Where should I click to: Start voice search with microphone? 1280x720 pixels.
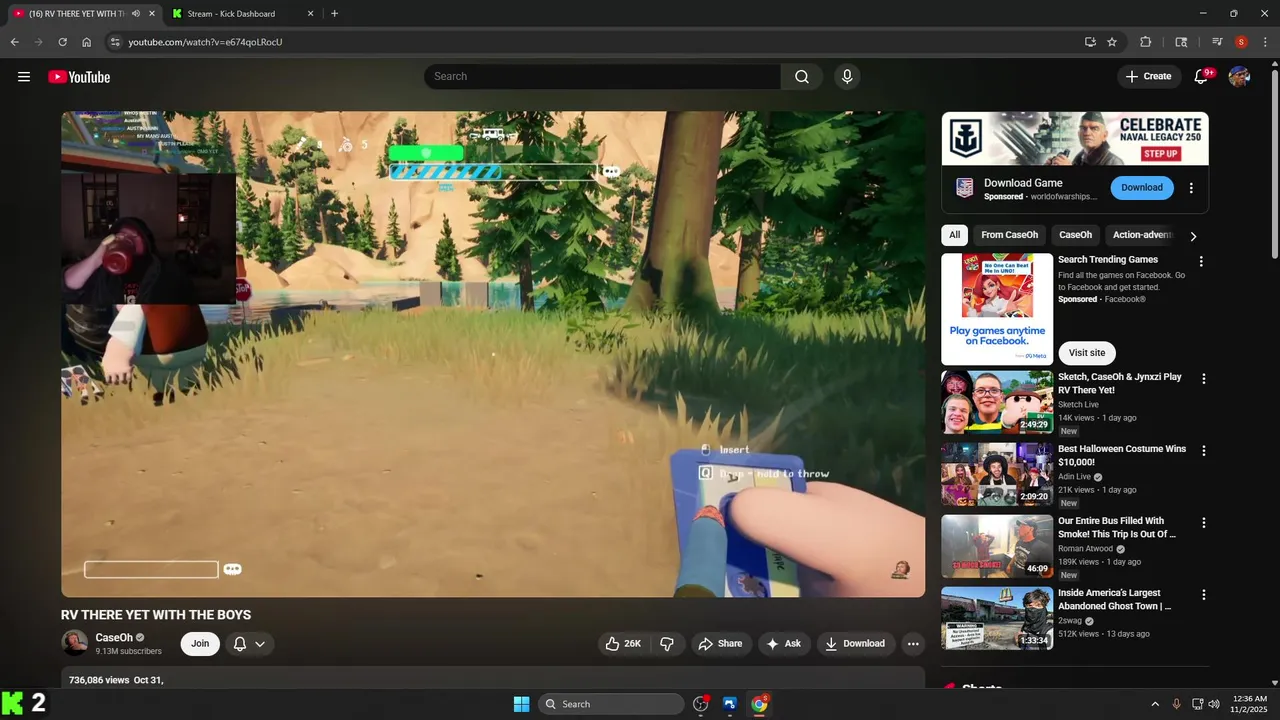click(x=847, y=77)
